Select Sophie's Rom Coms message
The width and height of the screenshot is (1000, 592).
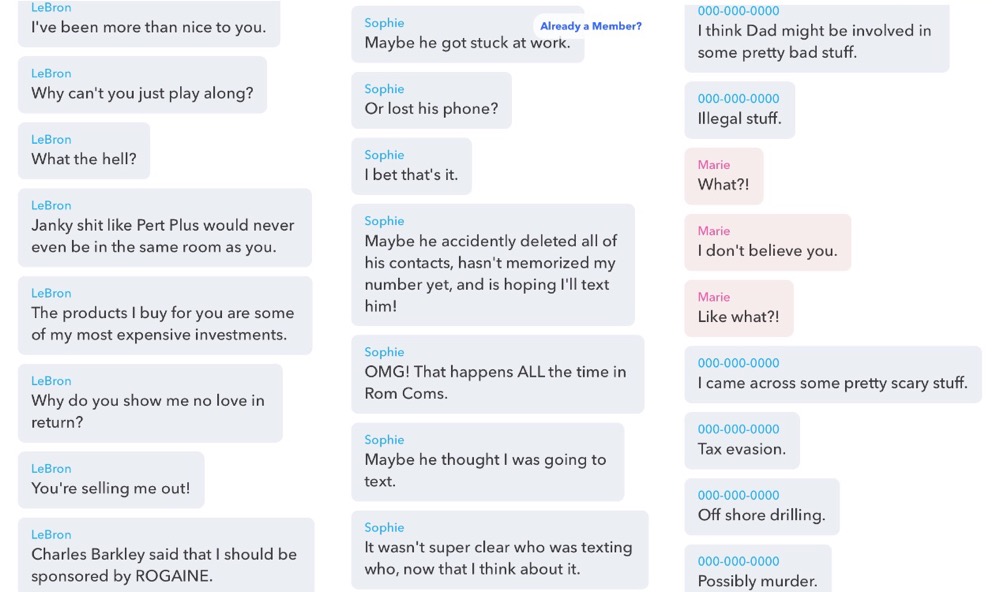[497, 374]
